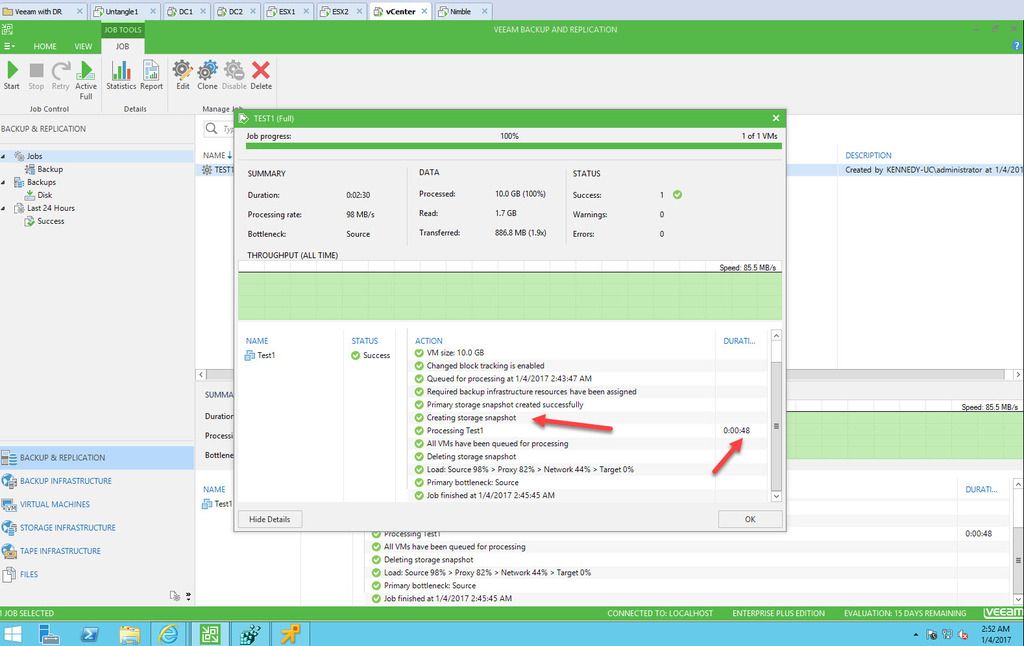
Task: Click the action log scrollbar thumb
Action: (776, 426)
